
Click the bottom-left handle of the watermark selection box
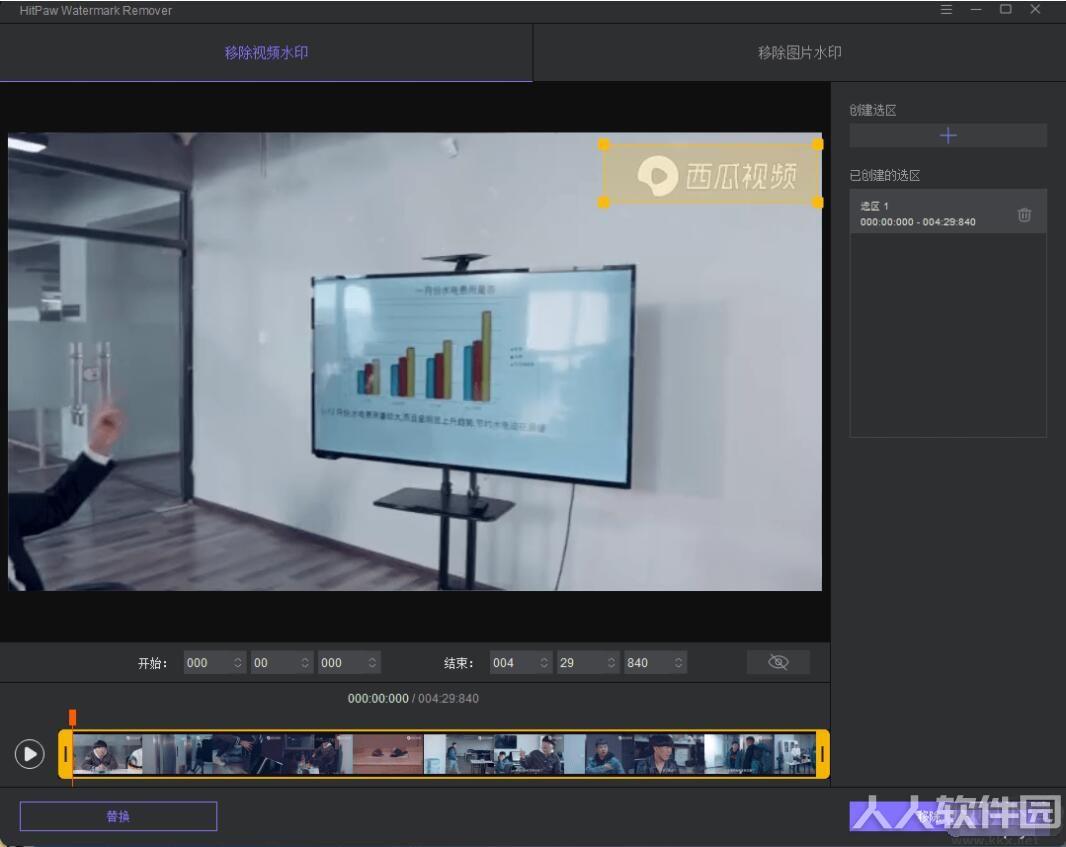pos(604,202)
